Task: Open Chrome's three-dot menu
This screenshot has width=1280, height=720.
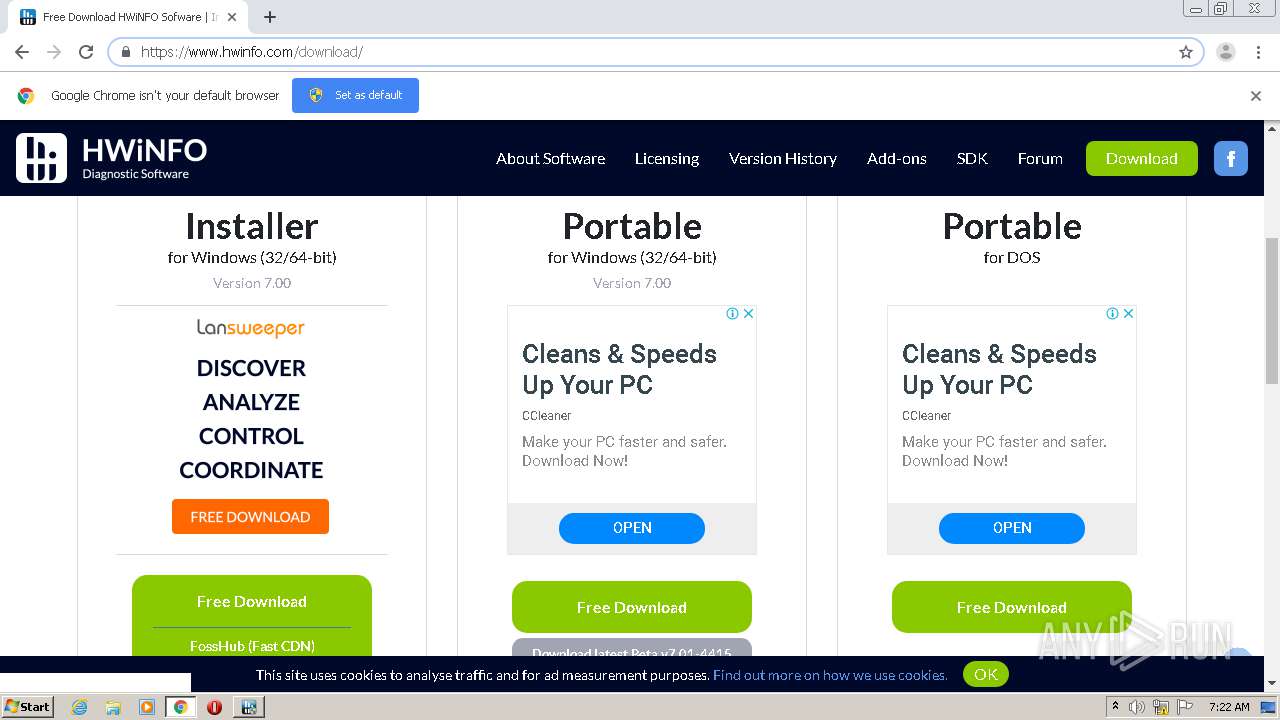Action: click(1258, 52)
